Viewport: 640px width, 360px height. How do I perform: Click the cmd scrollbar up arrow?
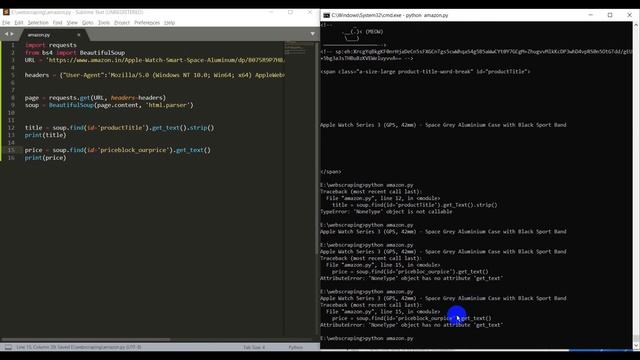636,25
